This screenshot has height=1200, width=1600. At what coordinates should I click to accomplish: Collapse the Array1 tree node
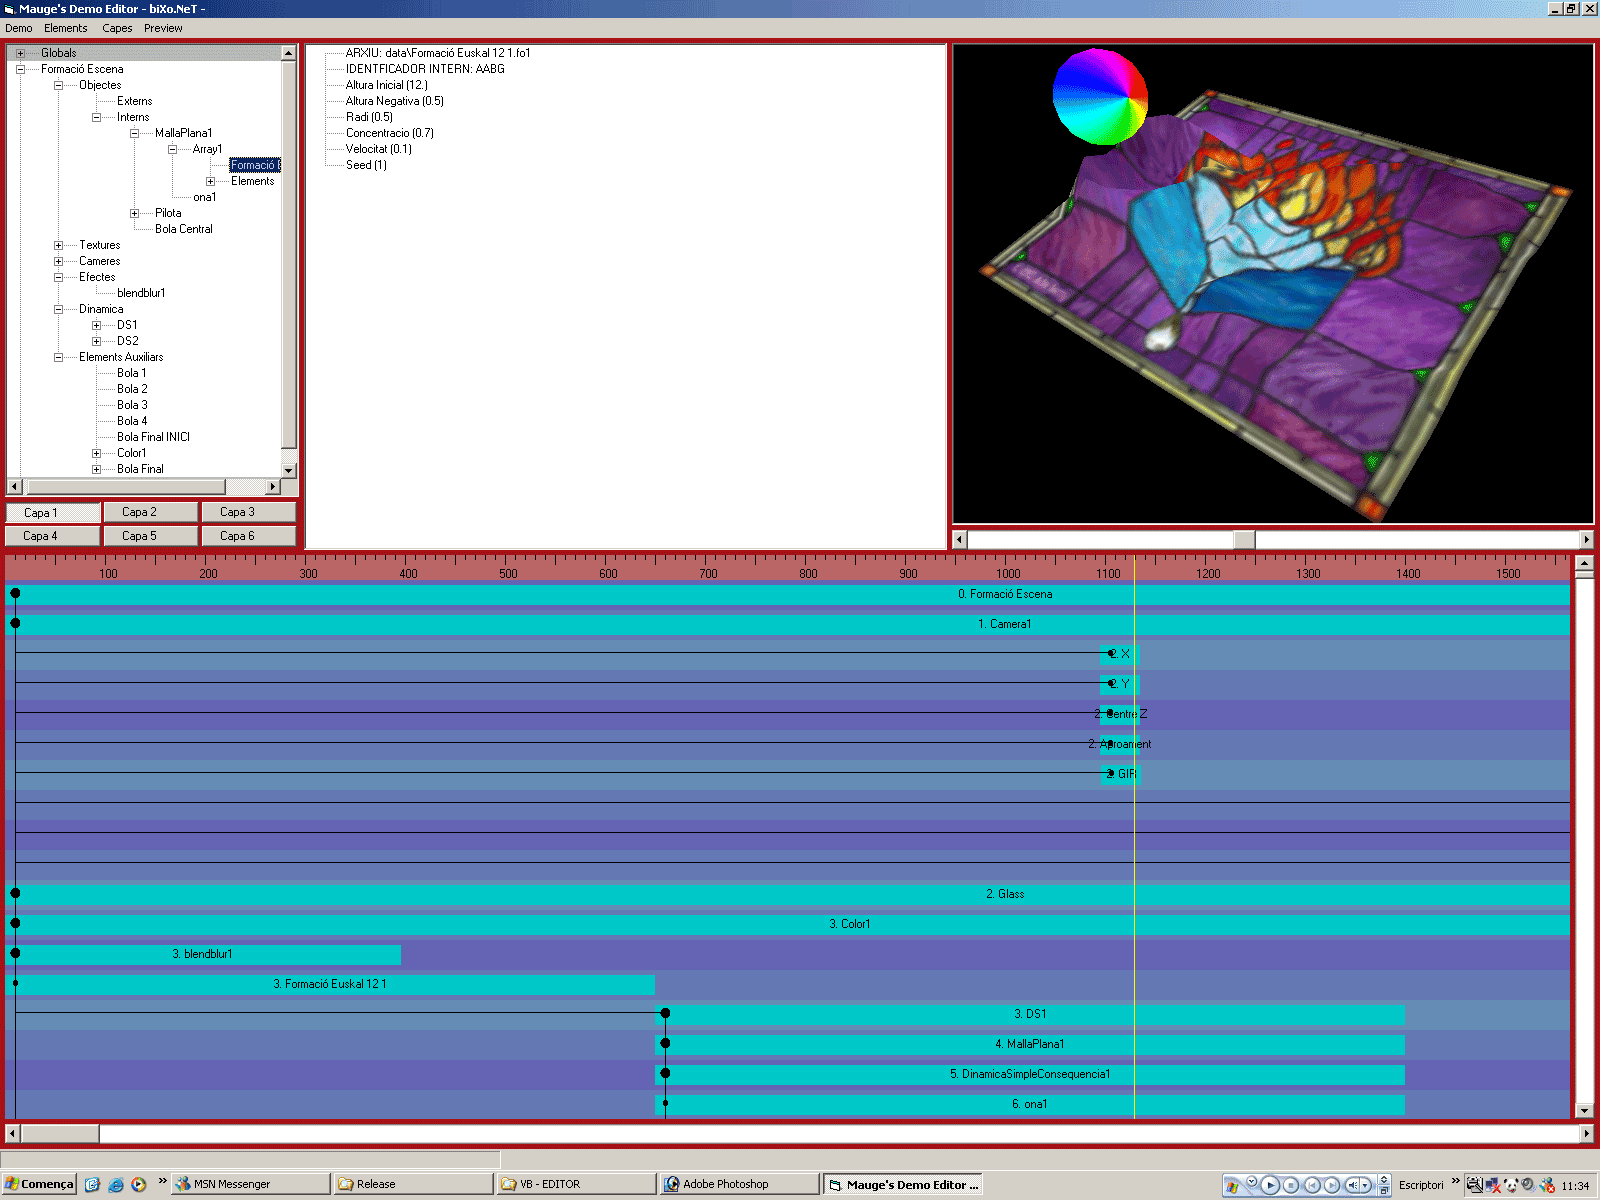coord(172,149)
